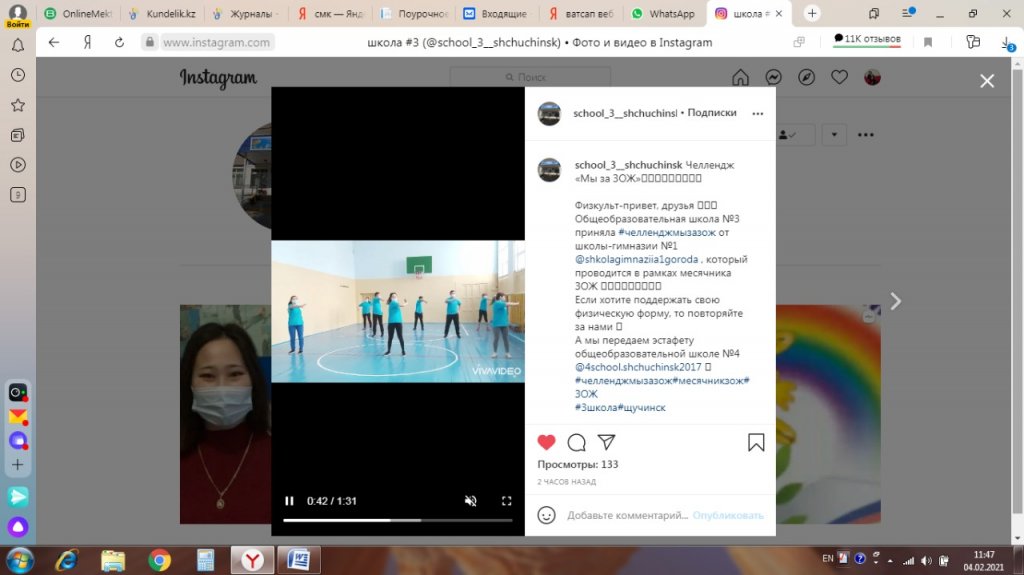Unlike the post with the red heart
This screenshot has height=575, width=1024.
click(547, 442)
